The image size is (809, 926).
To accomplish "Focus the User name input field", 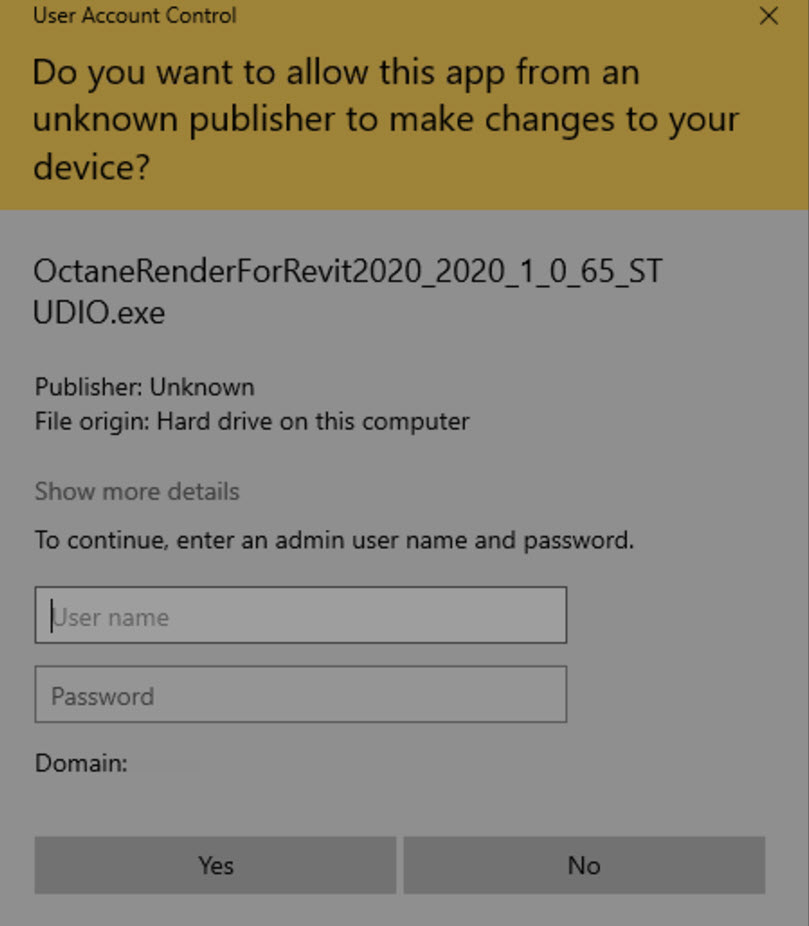I will click(300, 616).
